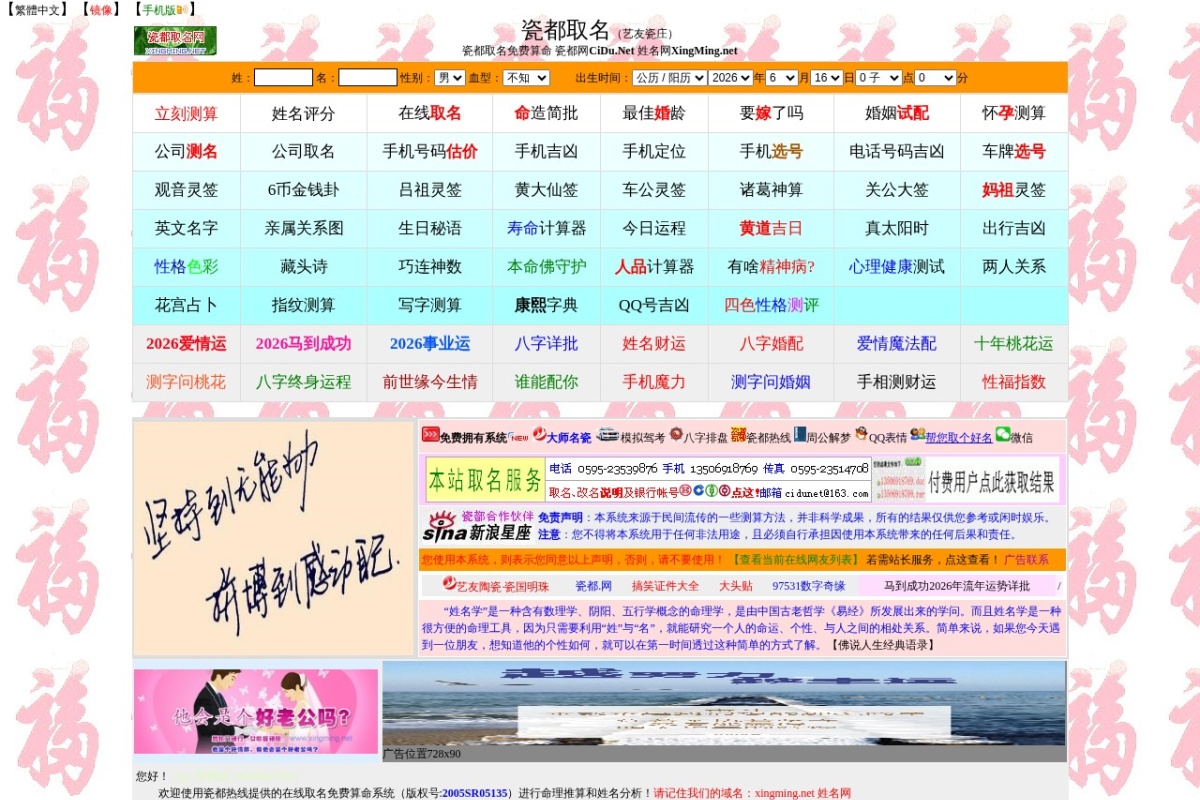Click the QQ表情 penguin icon

tap(861, 435)
